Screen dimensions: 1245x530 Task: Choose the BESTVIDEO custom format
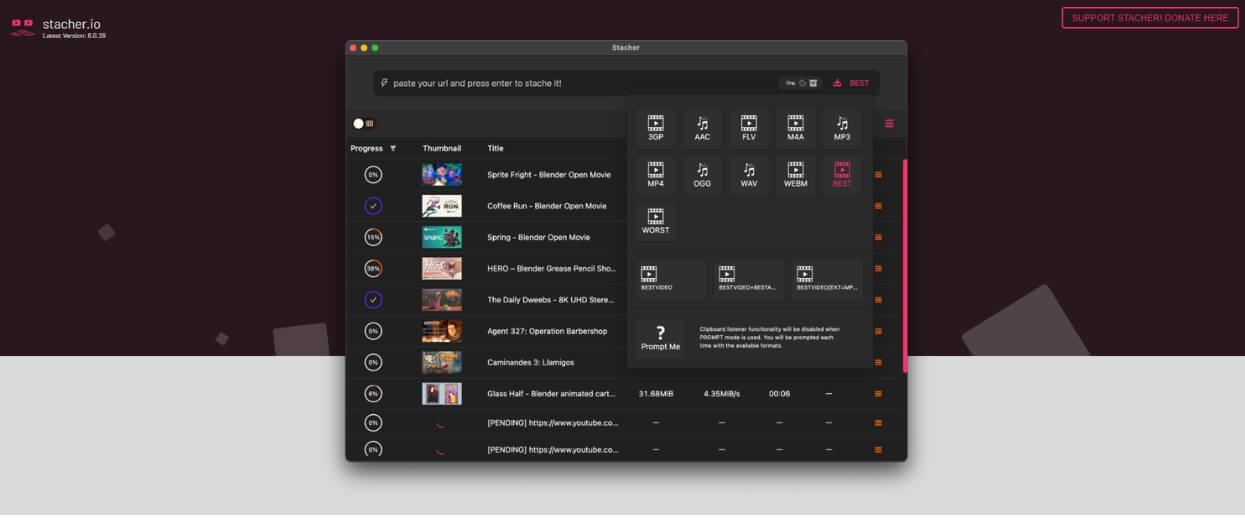point(671,281)
